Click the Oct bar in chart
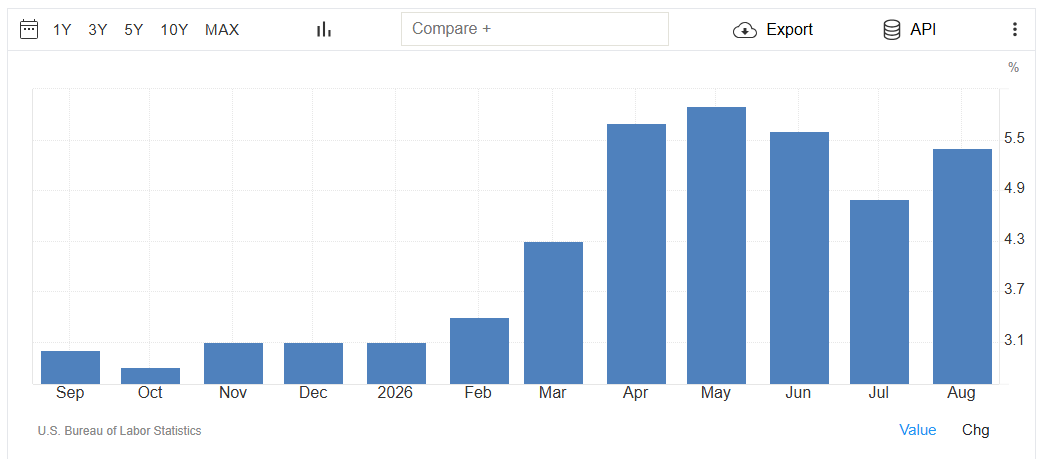This screenshot has width=1051, height=459. (150, 376)
